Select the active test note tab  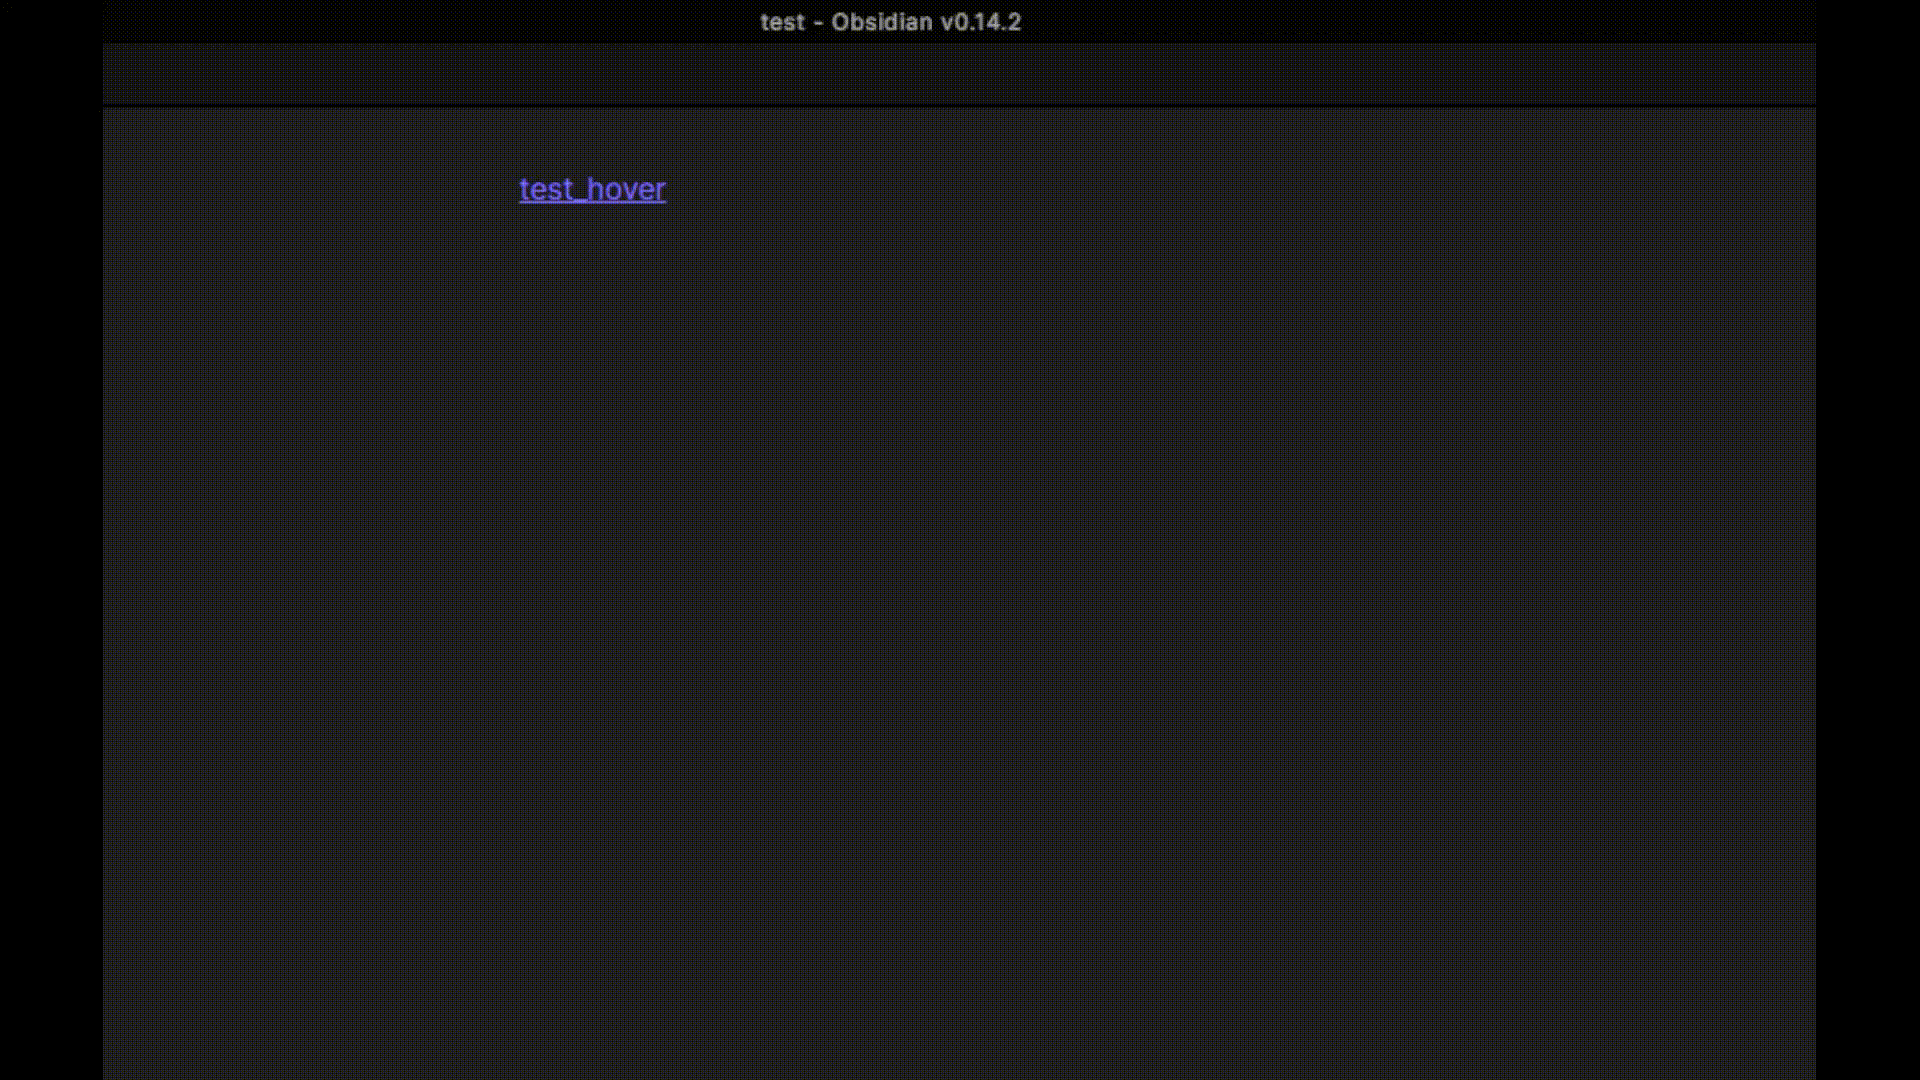(x=300, y=73)
